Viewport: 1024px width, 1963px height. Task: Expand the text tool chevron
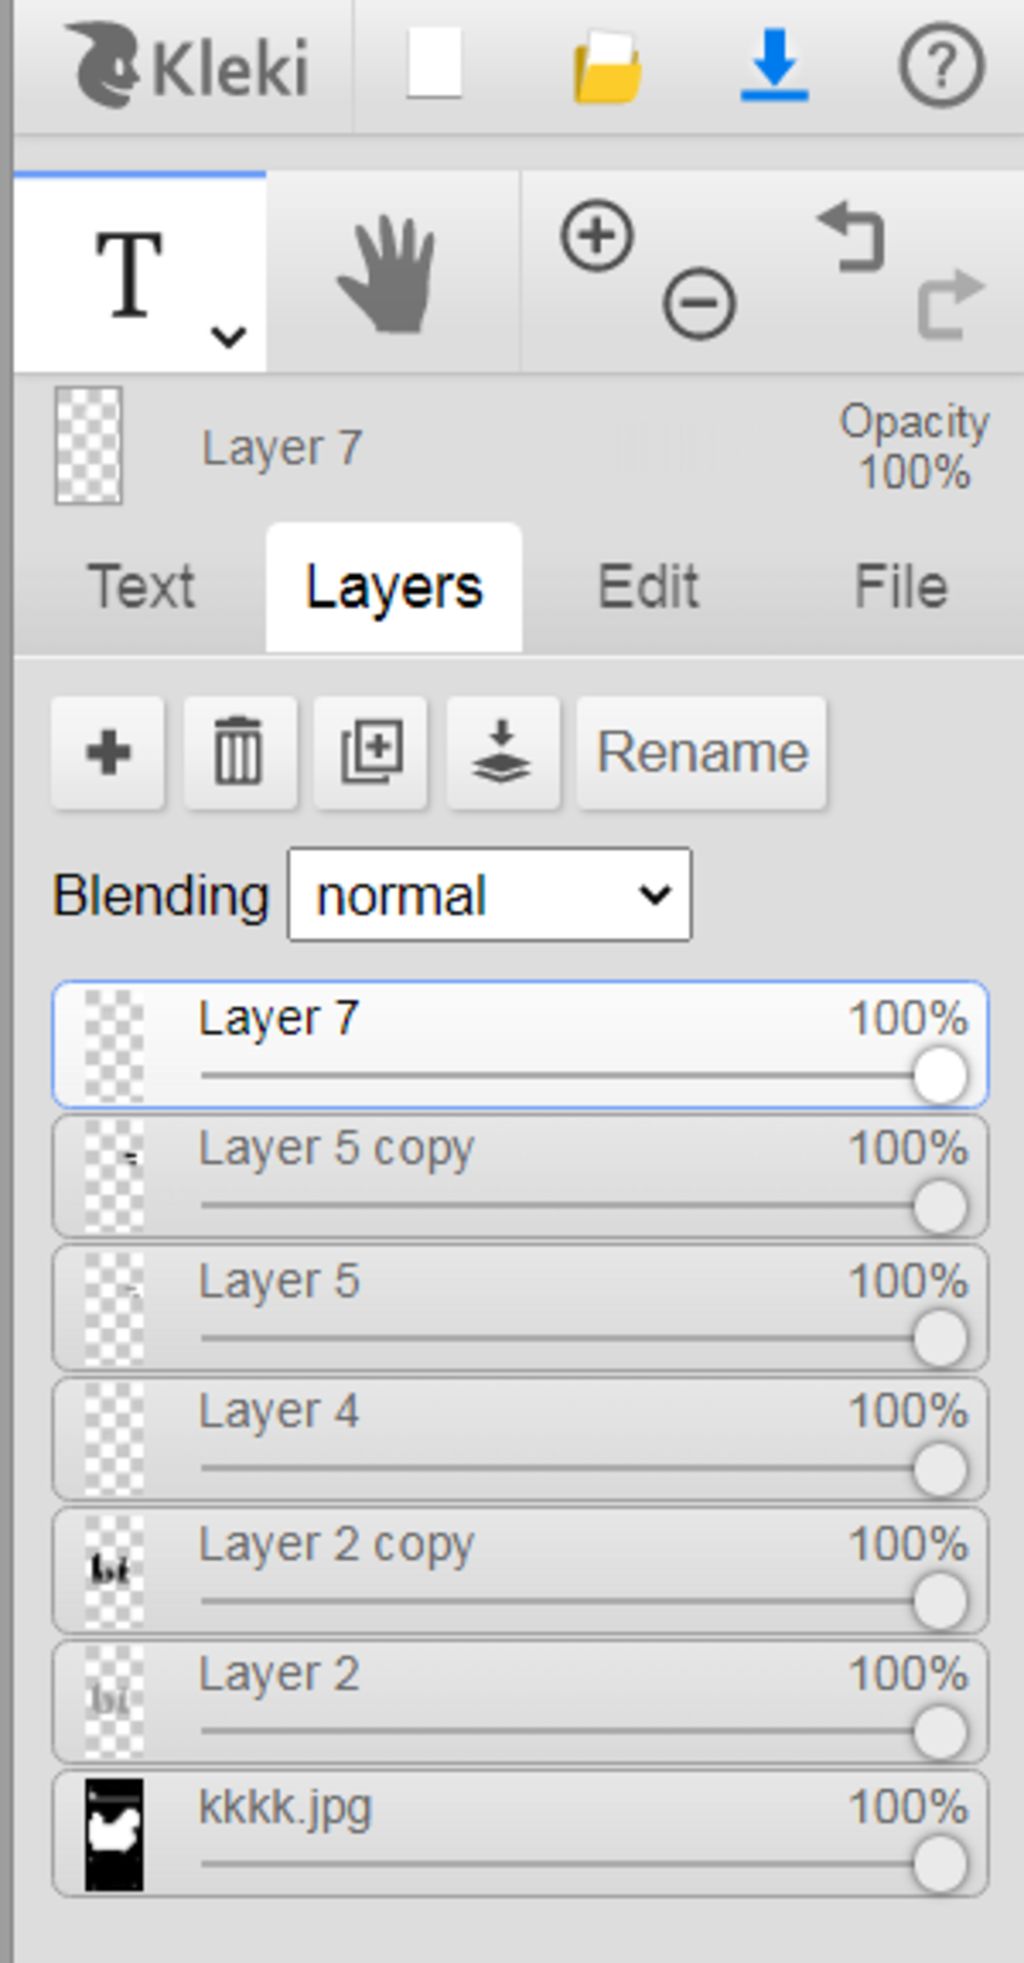[x=228, y=336]
